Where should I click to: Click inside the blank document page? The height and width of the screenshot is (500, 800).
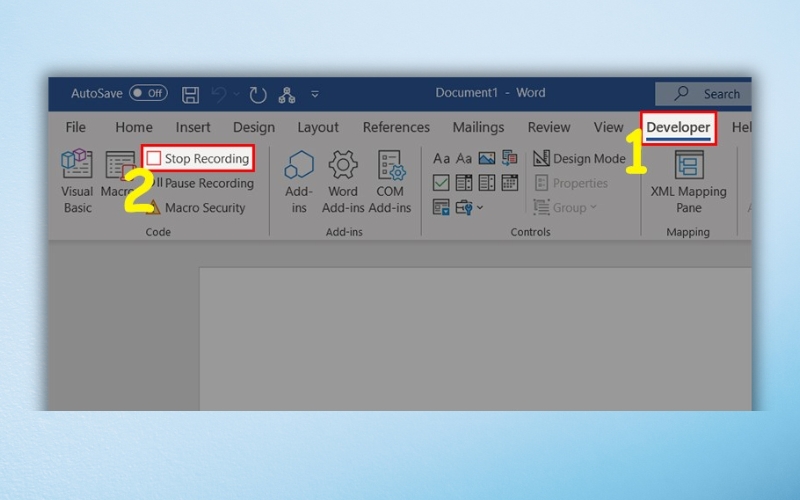(x=474, y=339)
